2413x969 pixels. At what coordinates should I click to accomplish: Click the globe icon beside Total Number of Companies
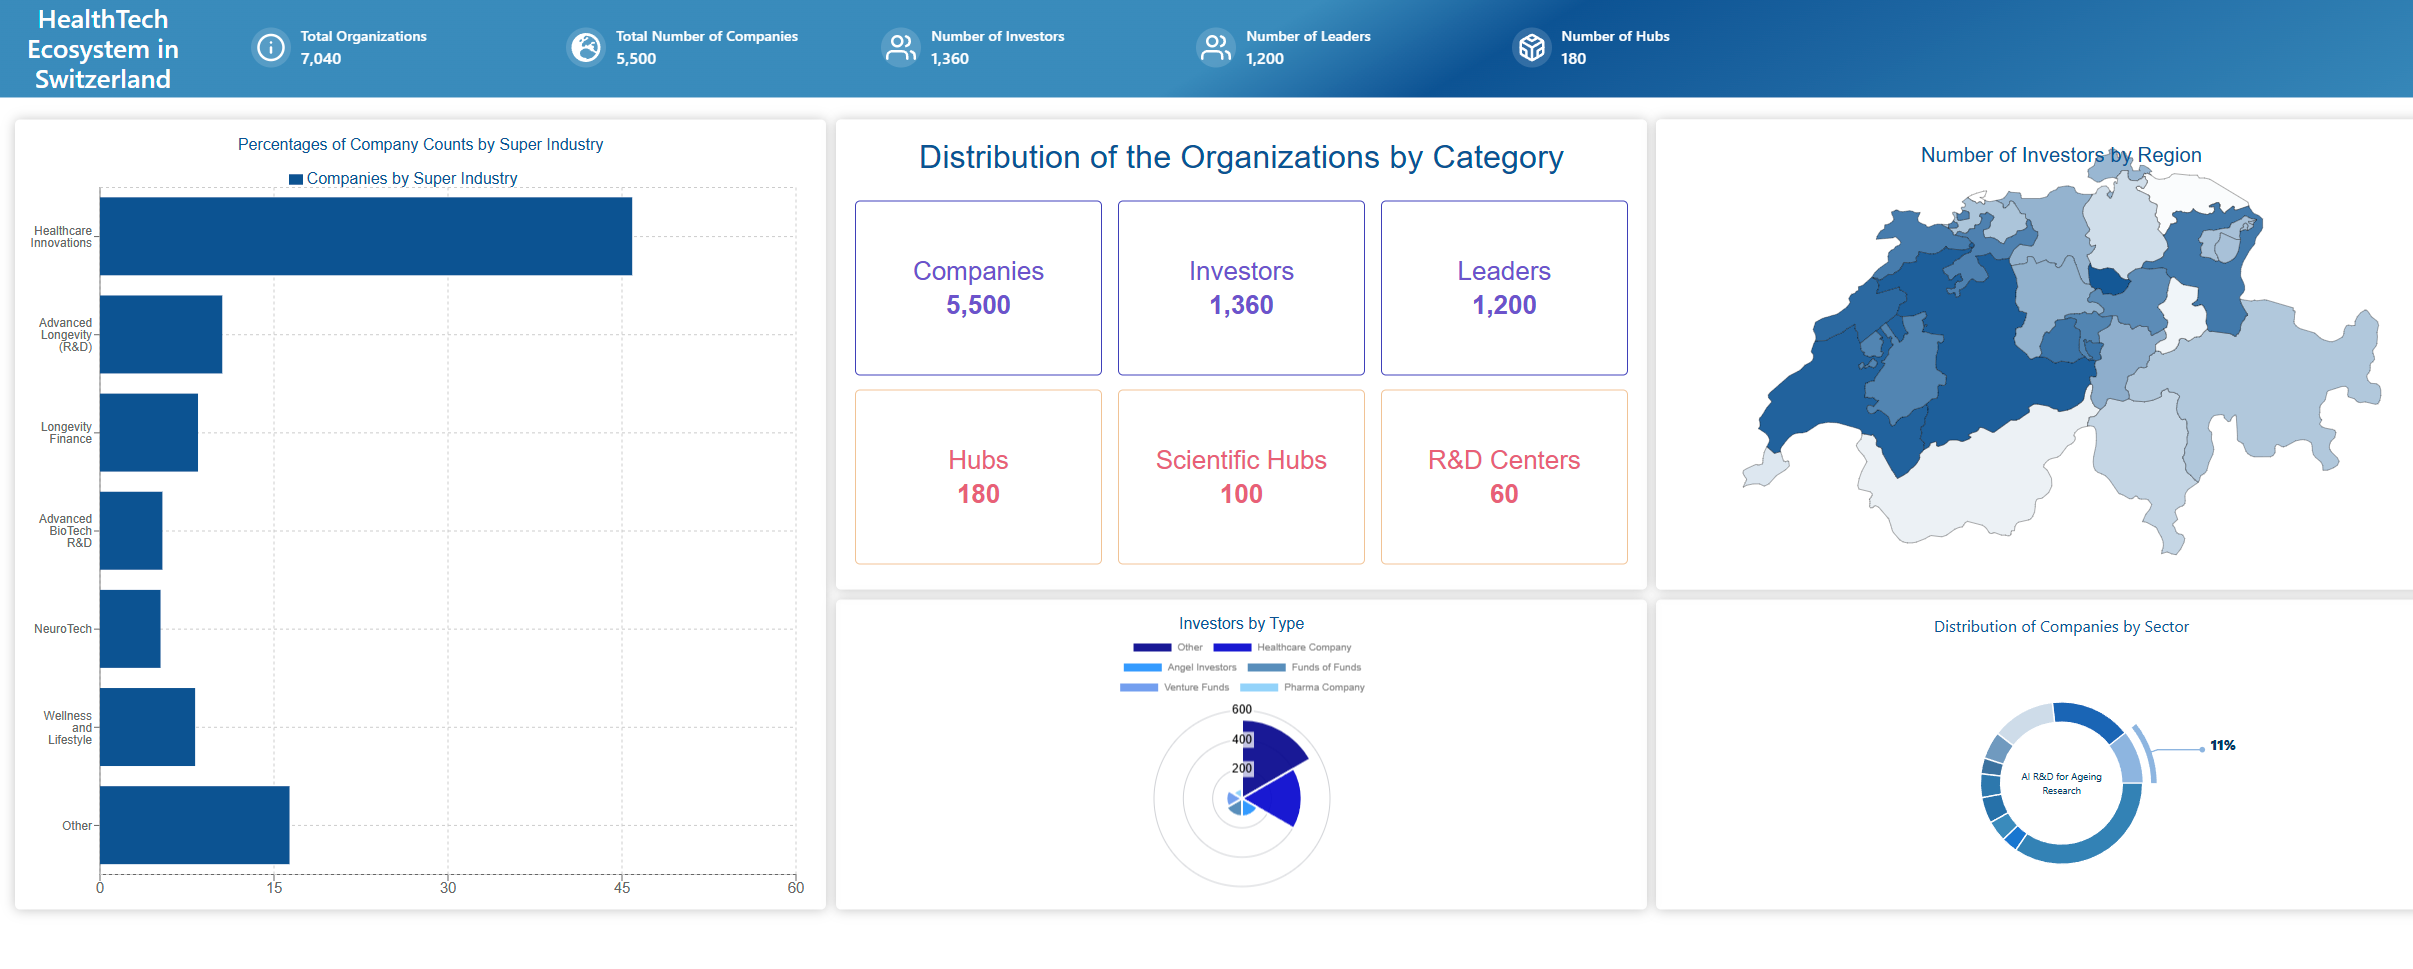coord(586,47)
